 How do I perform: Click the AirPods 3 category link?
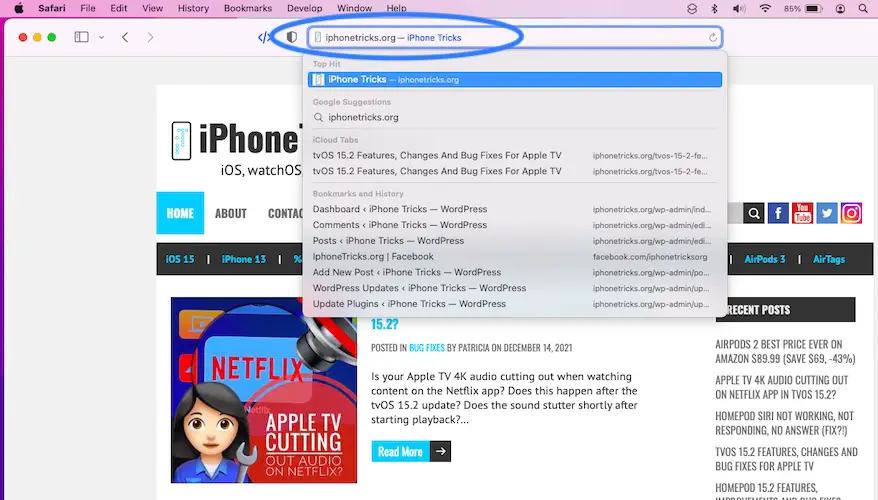click(765, 259)
